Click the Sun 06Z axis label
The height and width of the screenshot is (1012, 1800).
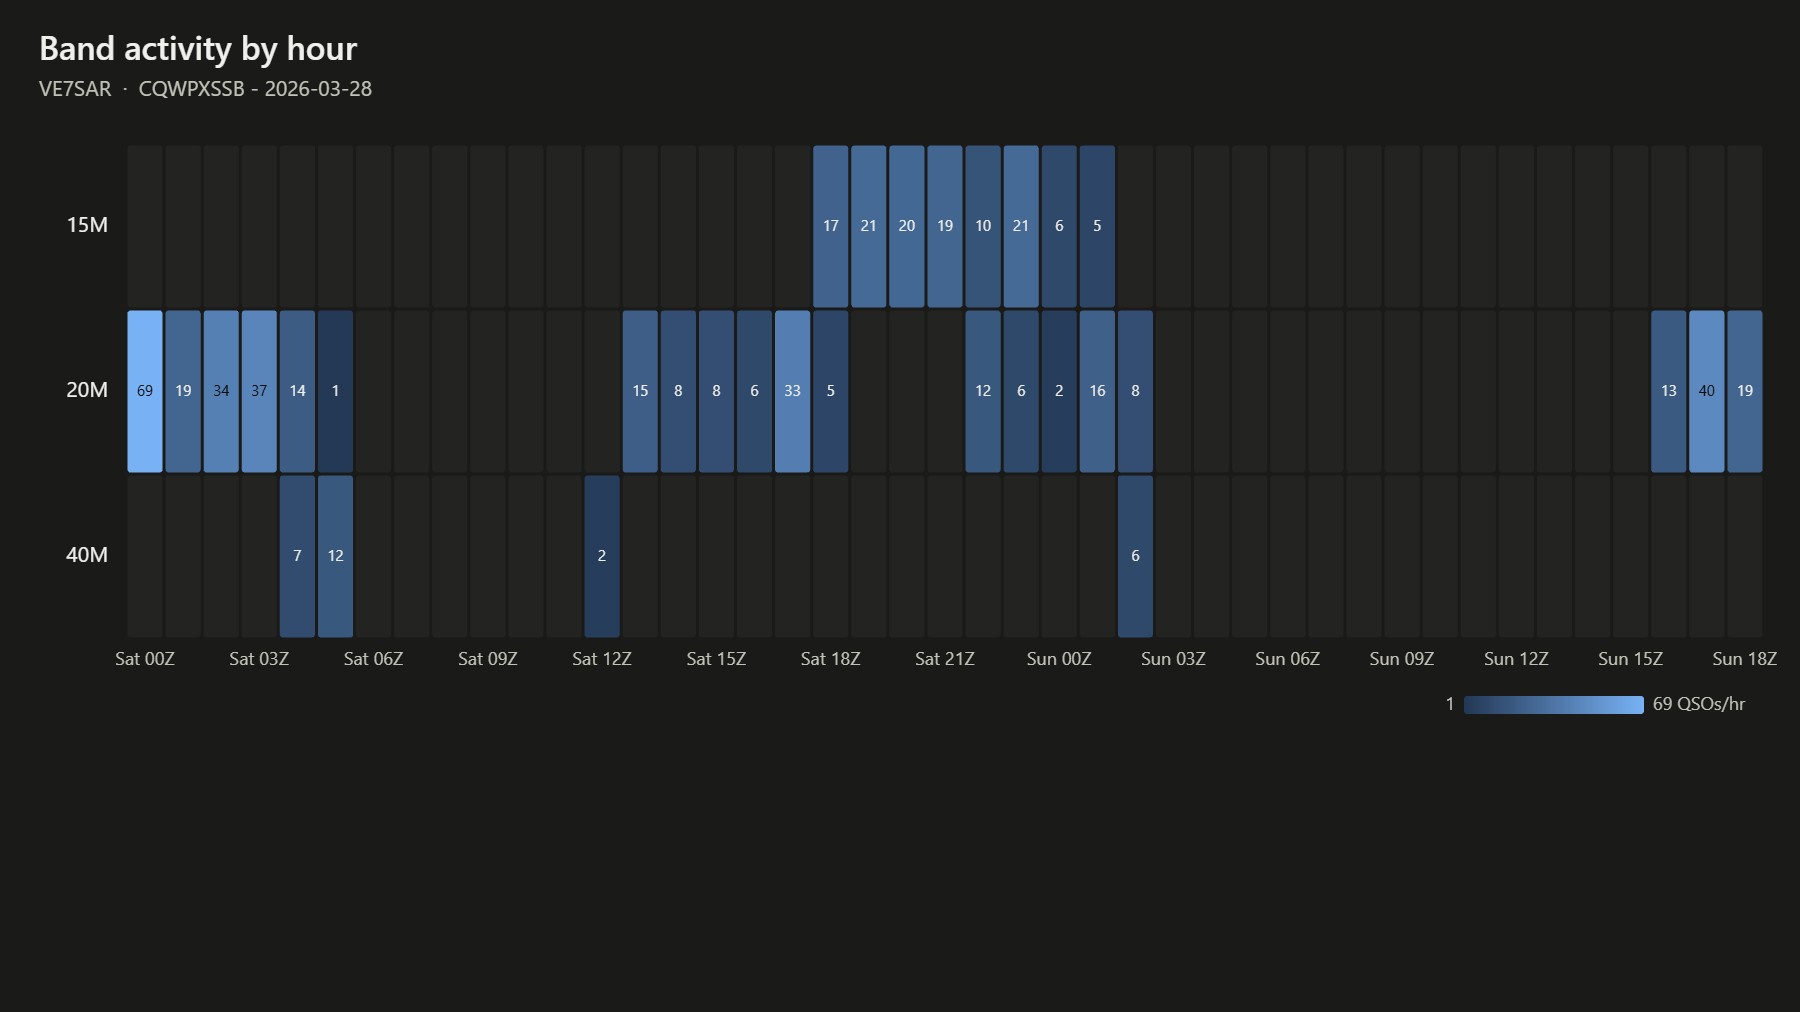1288,659
